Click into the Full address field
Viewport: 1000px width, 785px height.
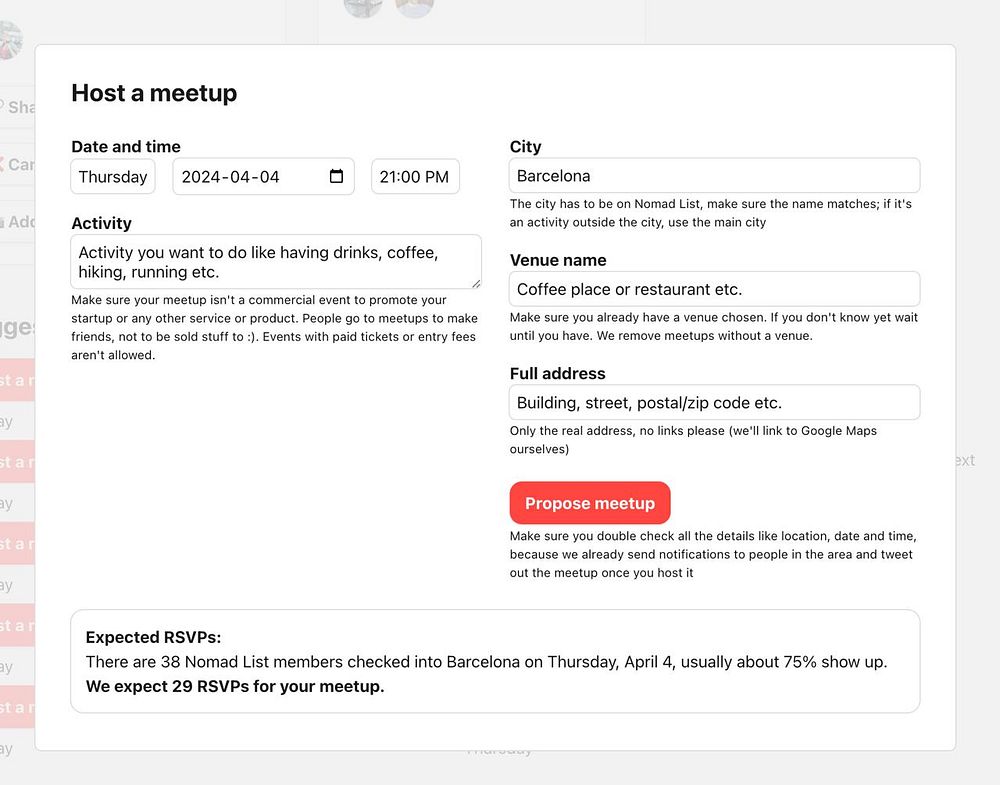click(x=714, y=403)
